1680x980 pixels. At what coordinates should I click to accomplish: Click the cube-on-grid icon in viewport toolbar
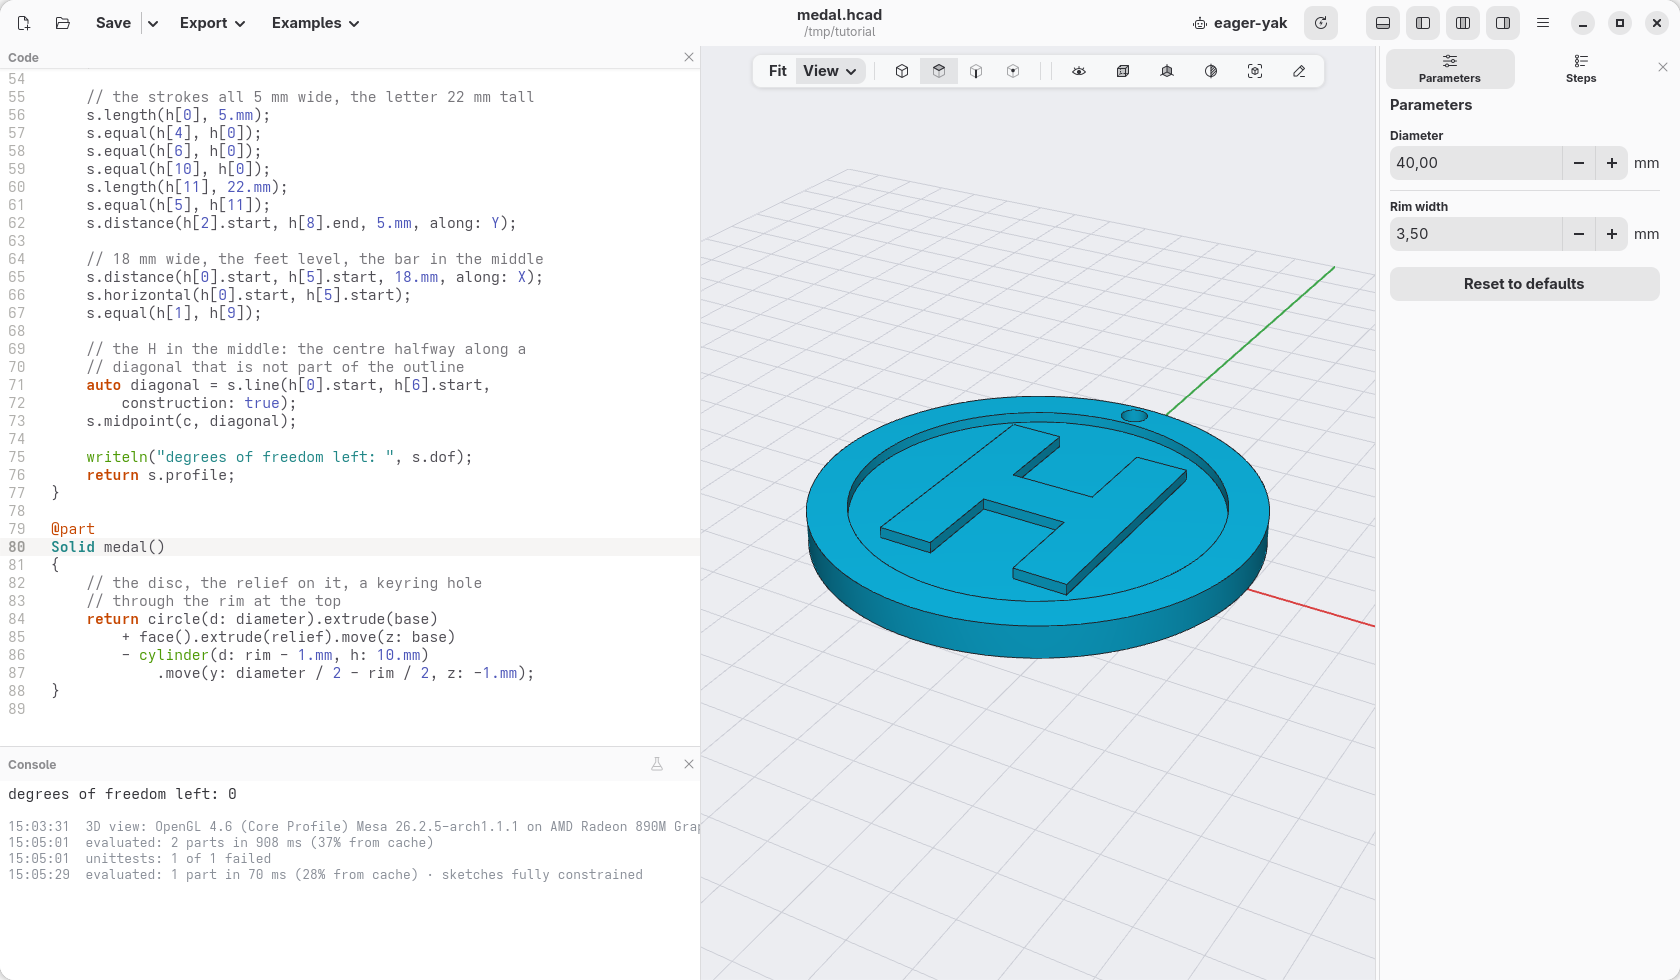[1167, 71]
